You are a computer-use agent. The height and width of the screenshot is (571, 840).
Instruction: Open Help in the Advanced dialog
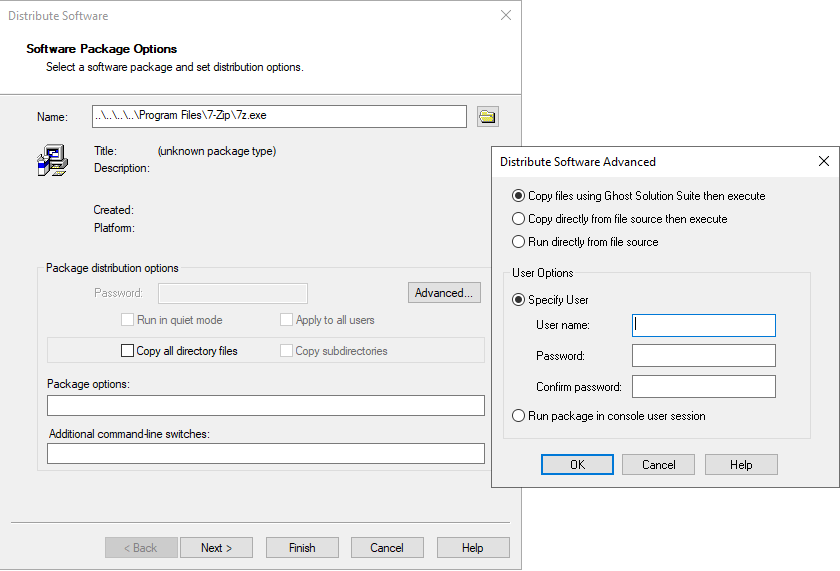click(x=741, y=465)
